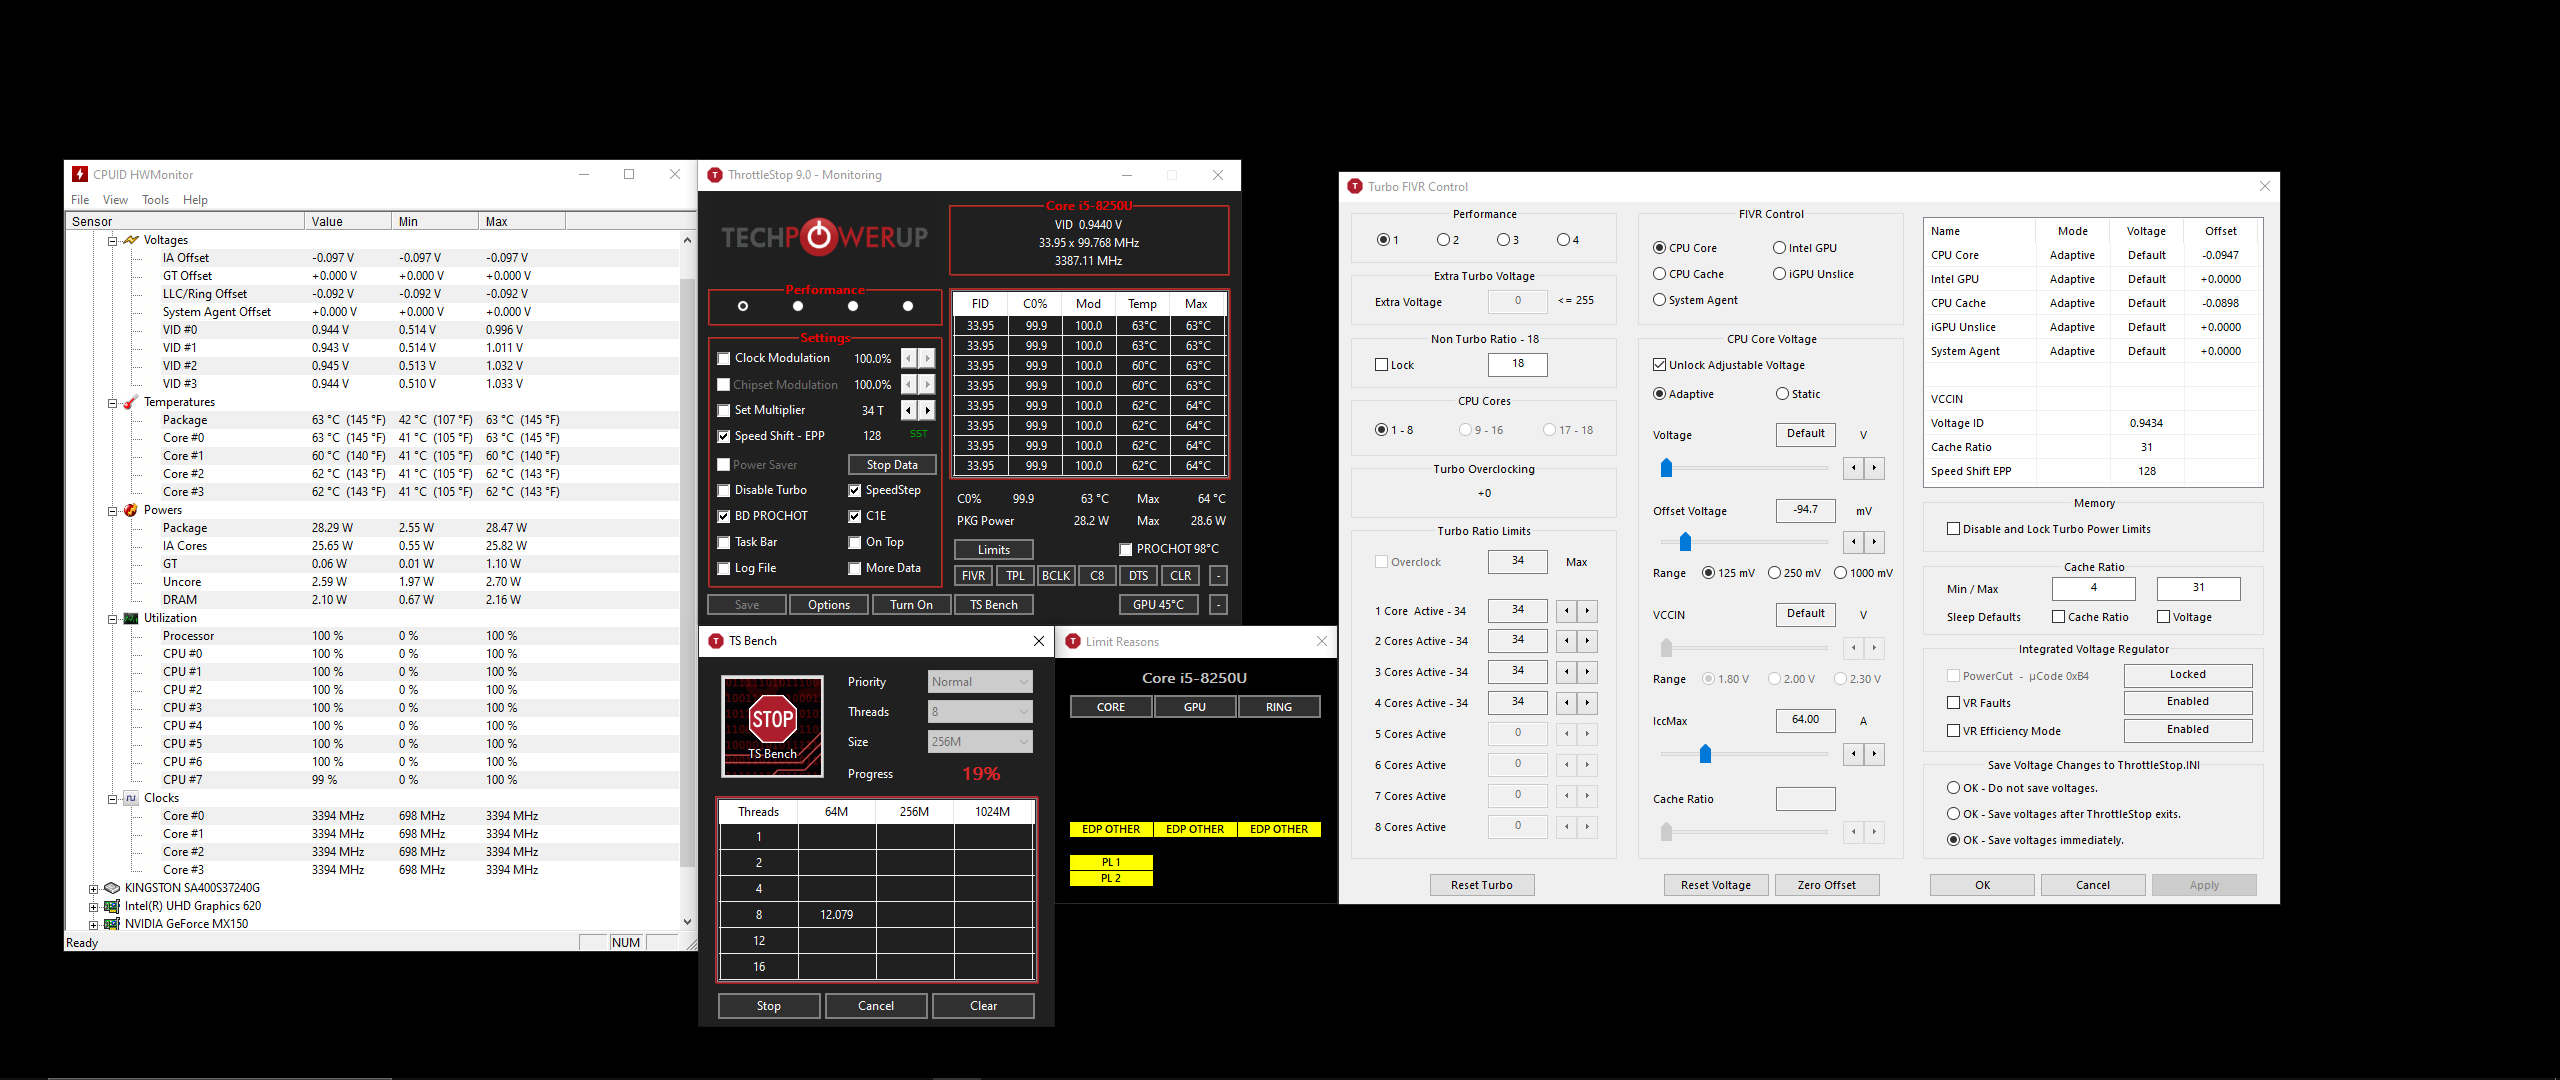Open the View menu in HWMonitor
The height and width of the screenshot is (1080, 2560).
click(115, 200)
